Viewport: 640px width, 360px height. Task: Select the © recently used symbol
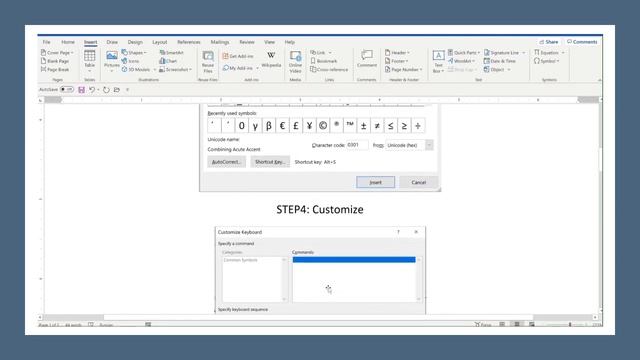(323, 126)
